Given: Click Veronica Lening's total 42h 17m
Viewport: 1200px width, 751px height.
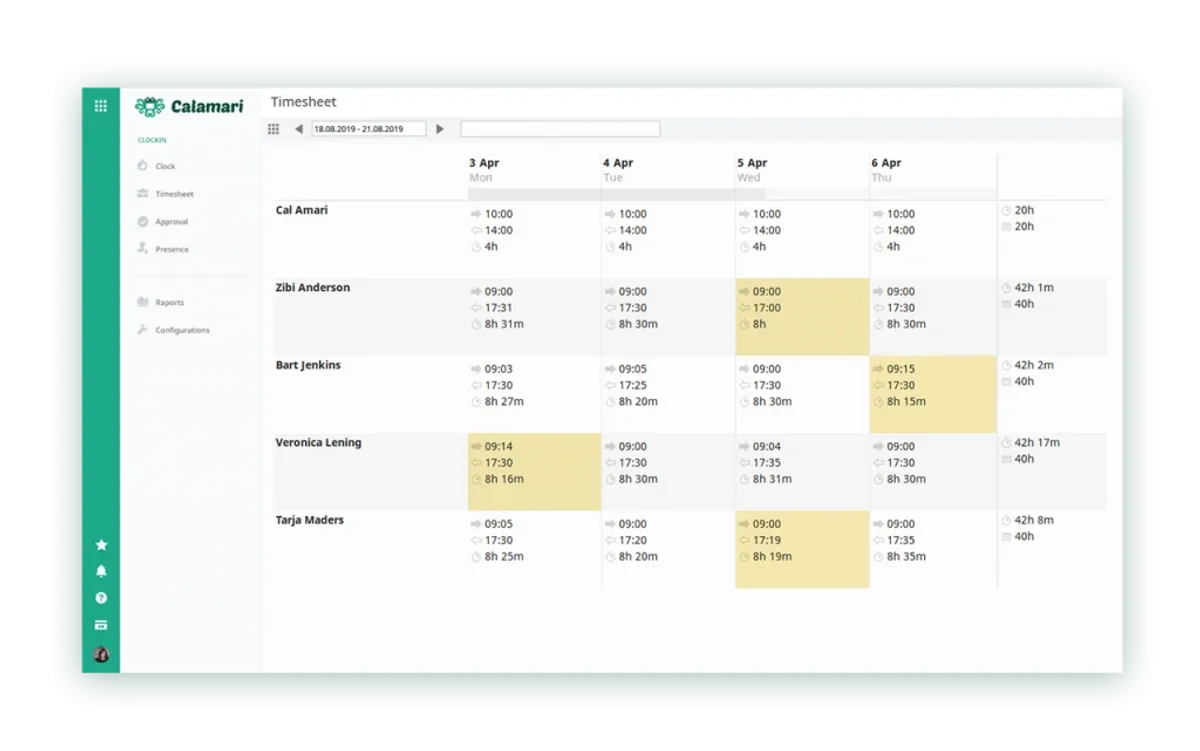Looking at the screenshot, I should tap(1037, 442).
